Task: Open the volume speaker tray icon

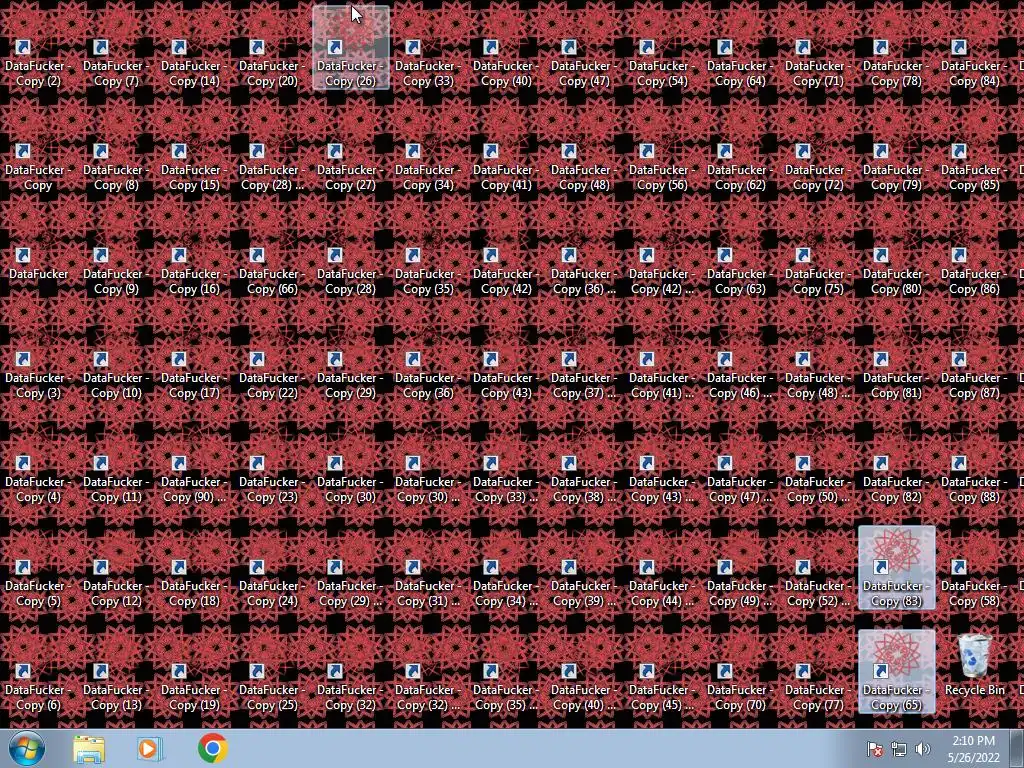Action: [x=922, y=749]
